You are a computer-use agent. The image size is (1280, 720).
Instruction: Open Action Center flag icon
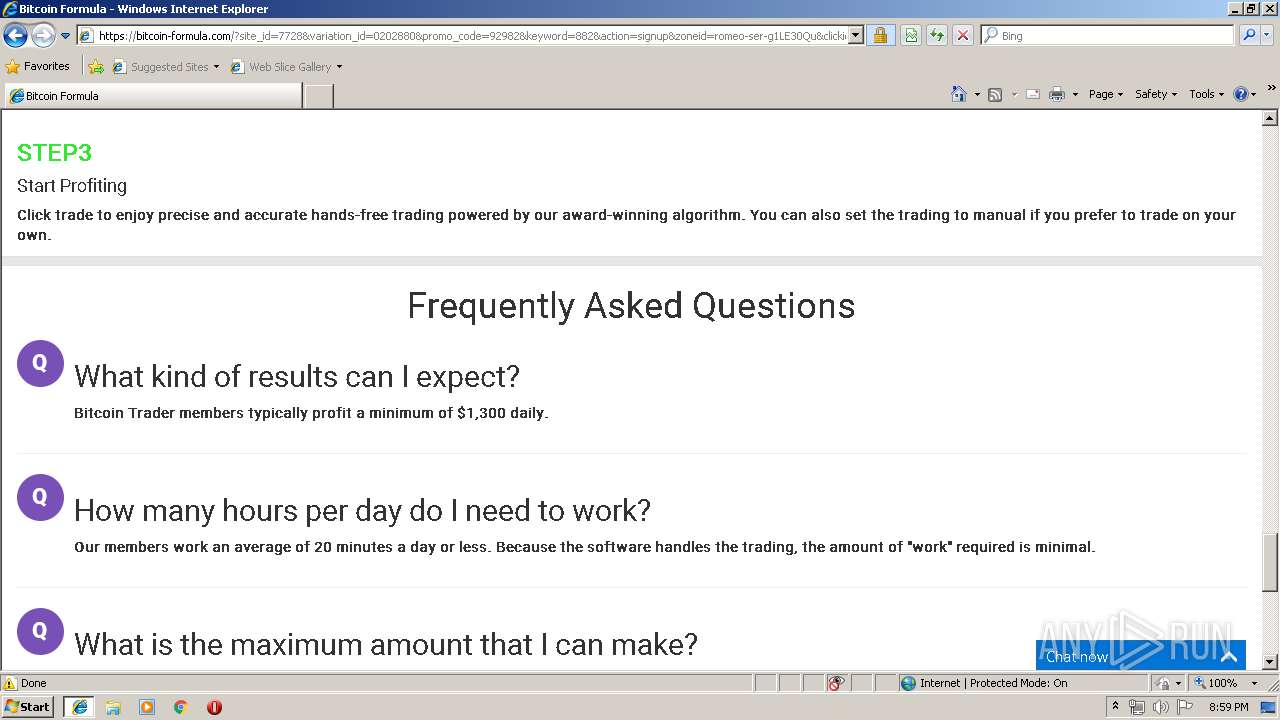tap(1185, 707)
